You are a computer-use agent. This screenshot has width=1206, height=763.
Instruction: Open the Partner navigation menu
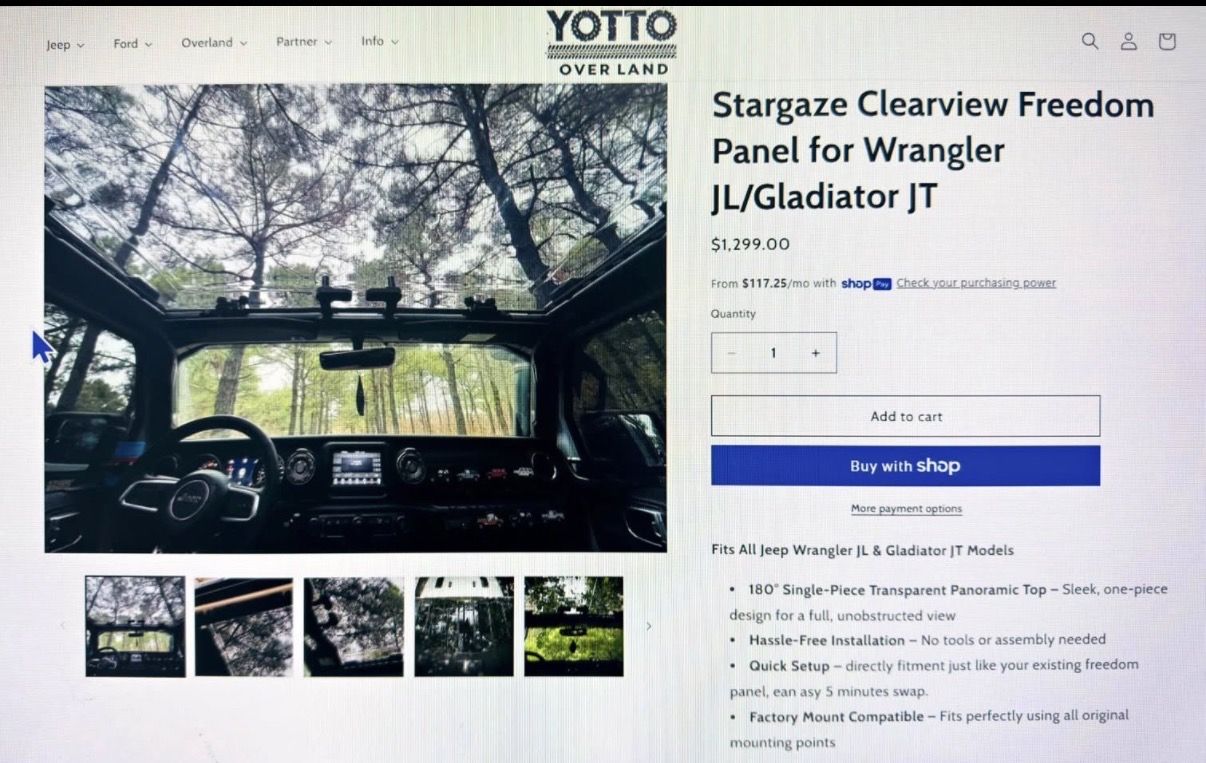click(x=304, y=42)
